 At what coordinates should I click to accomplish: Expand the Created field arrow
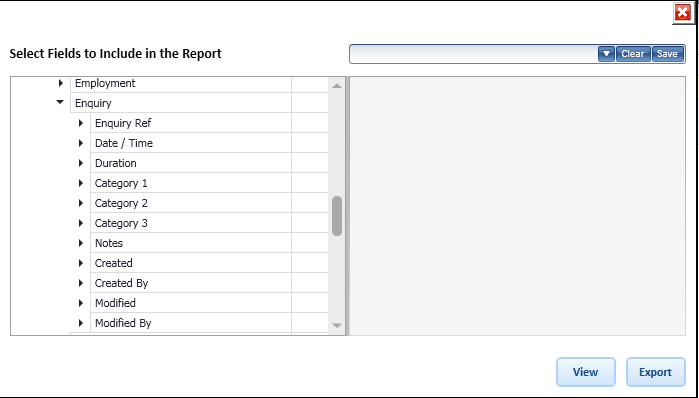pos(81,263)
